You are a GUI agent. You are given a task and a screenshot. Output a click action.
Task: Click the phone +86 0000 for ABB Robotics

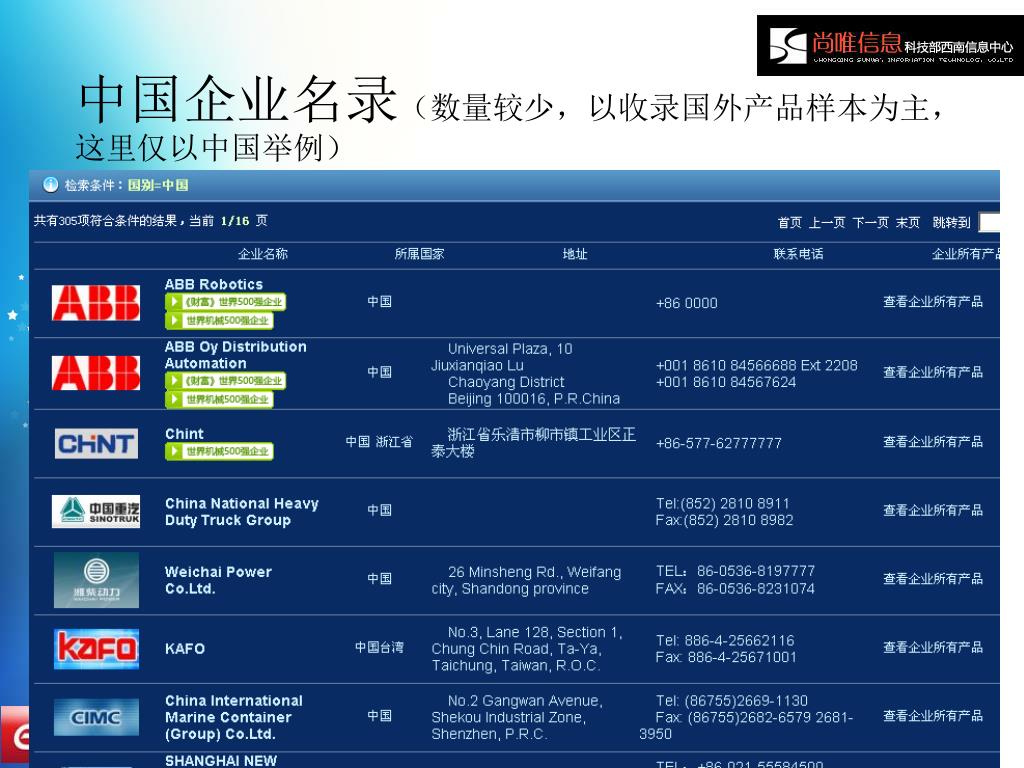pos(686,303)
